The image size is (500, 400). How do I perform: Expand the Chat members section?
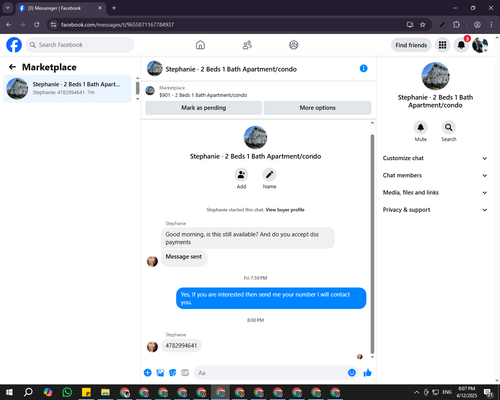tap(435, 175)
